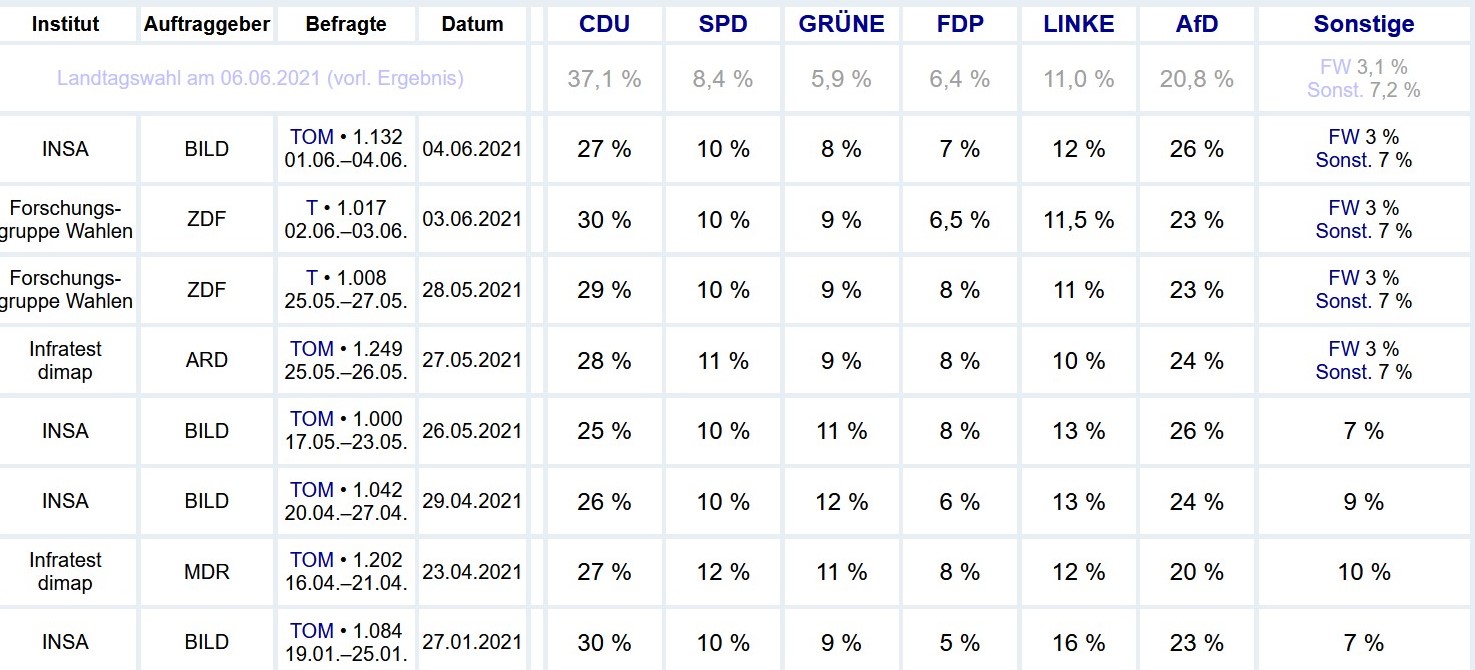The image size is (1475, 670).
Task: Open TOM link in the 27.01.2021 row
Action: (311, 631)
